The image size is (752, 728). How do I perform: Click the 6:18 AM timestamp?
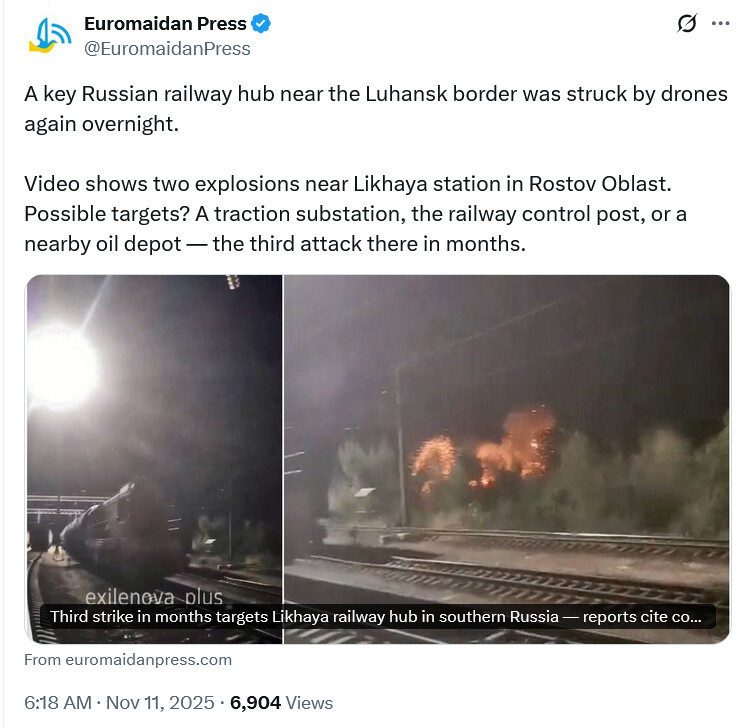[x=58, y=703]
